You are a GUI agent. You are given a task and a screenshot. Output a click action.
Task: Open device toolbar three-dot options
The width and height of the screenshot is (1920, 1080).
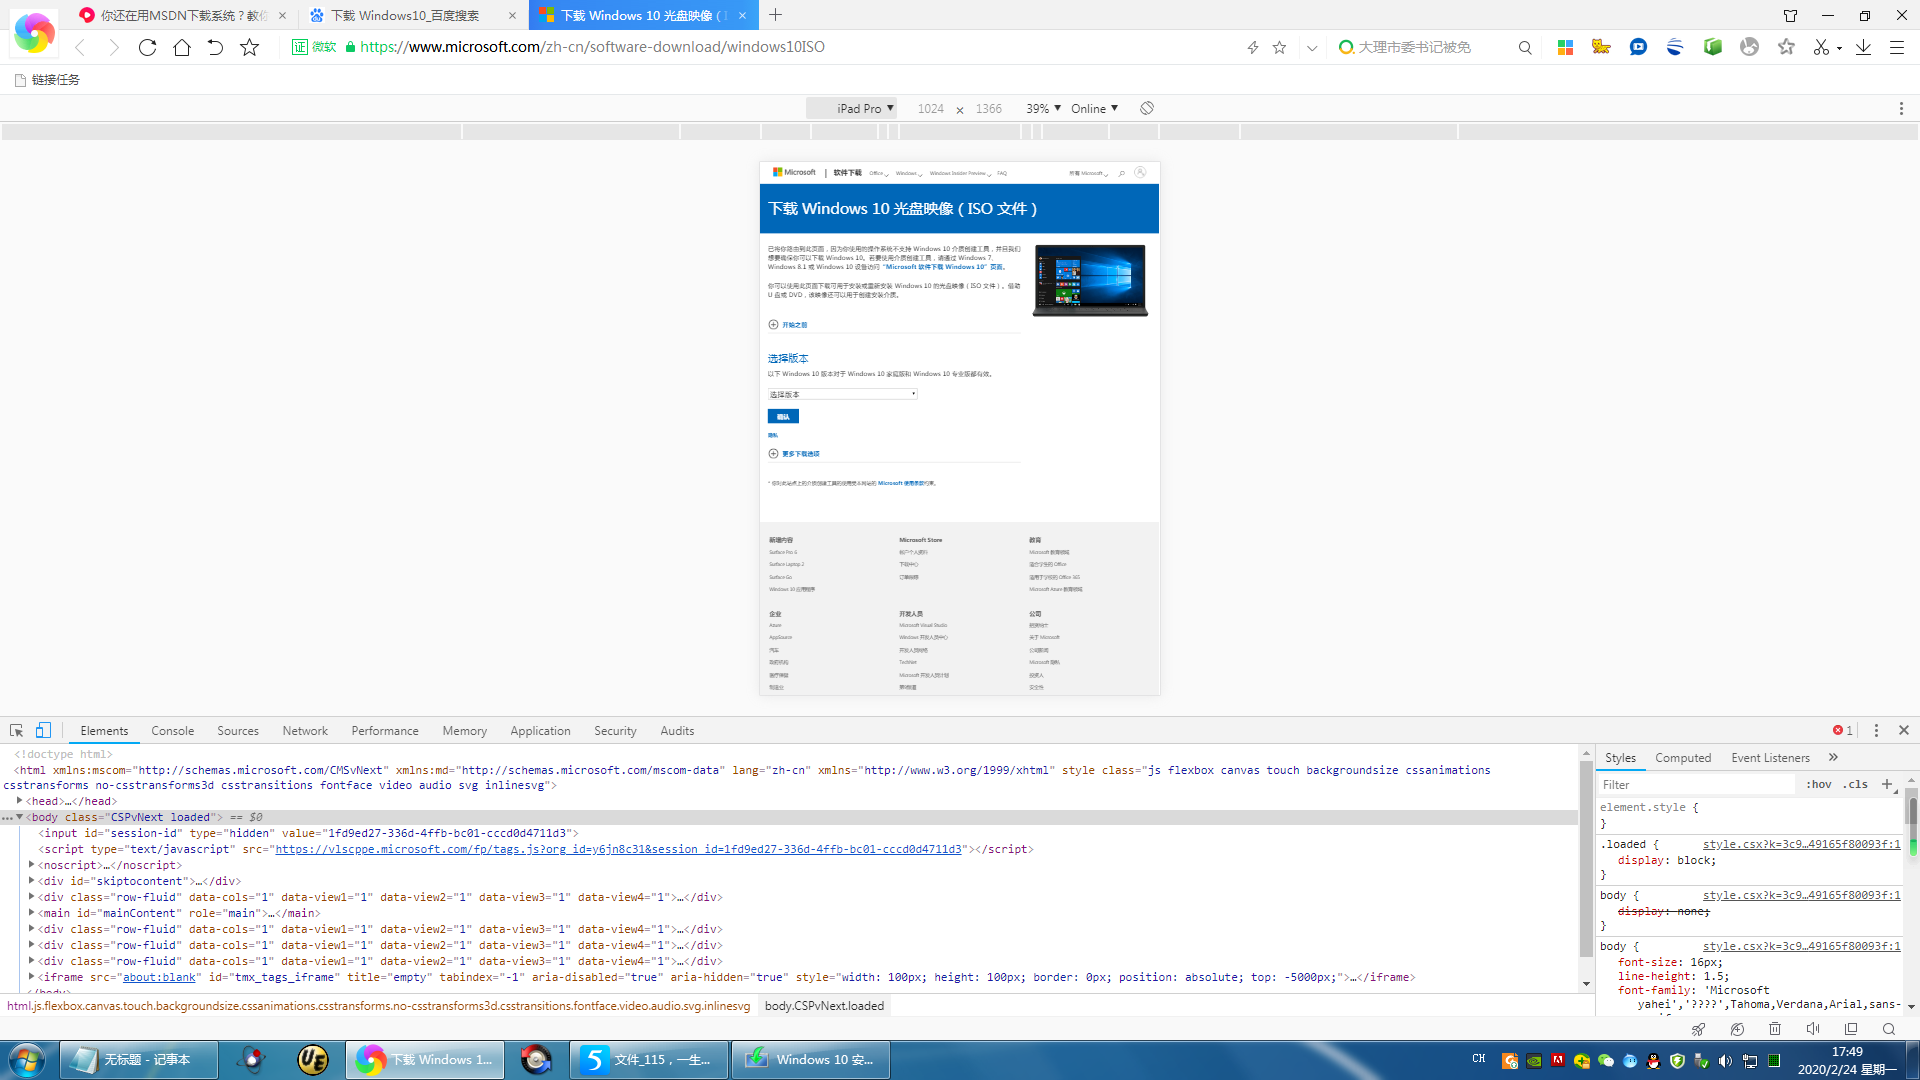click(1901, 108)
